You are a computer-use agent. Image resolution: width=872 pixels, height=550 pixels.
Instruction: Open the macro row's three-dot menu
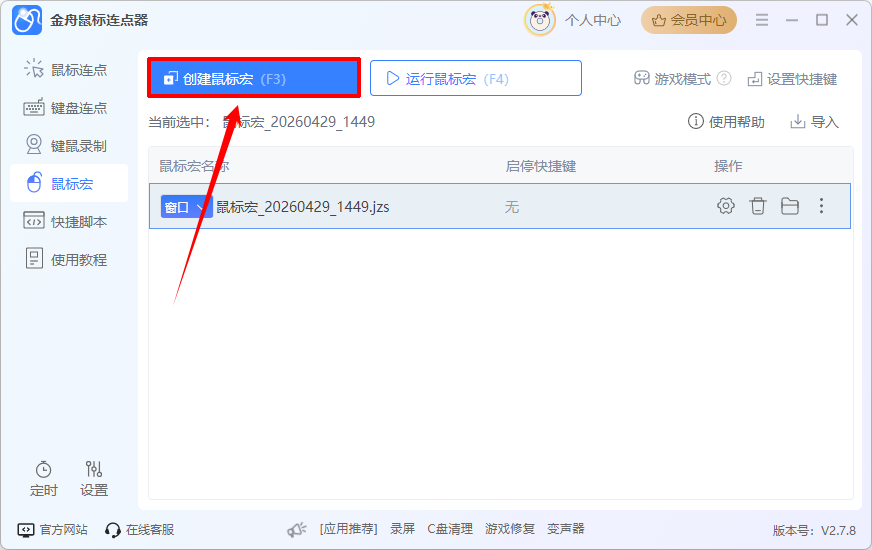coord(821,206)
